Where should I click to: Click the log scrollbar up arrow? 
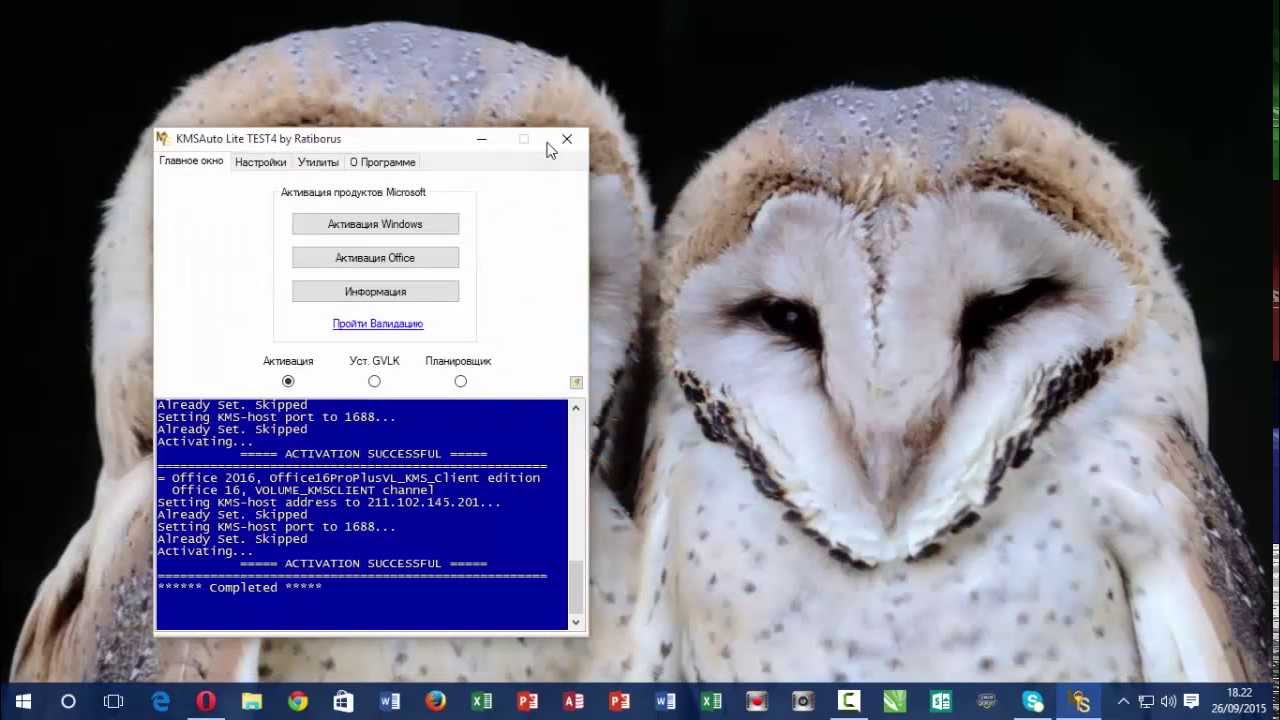(x=576, y=408)
